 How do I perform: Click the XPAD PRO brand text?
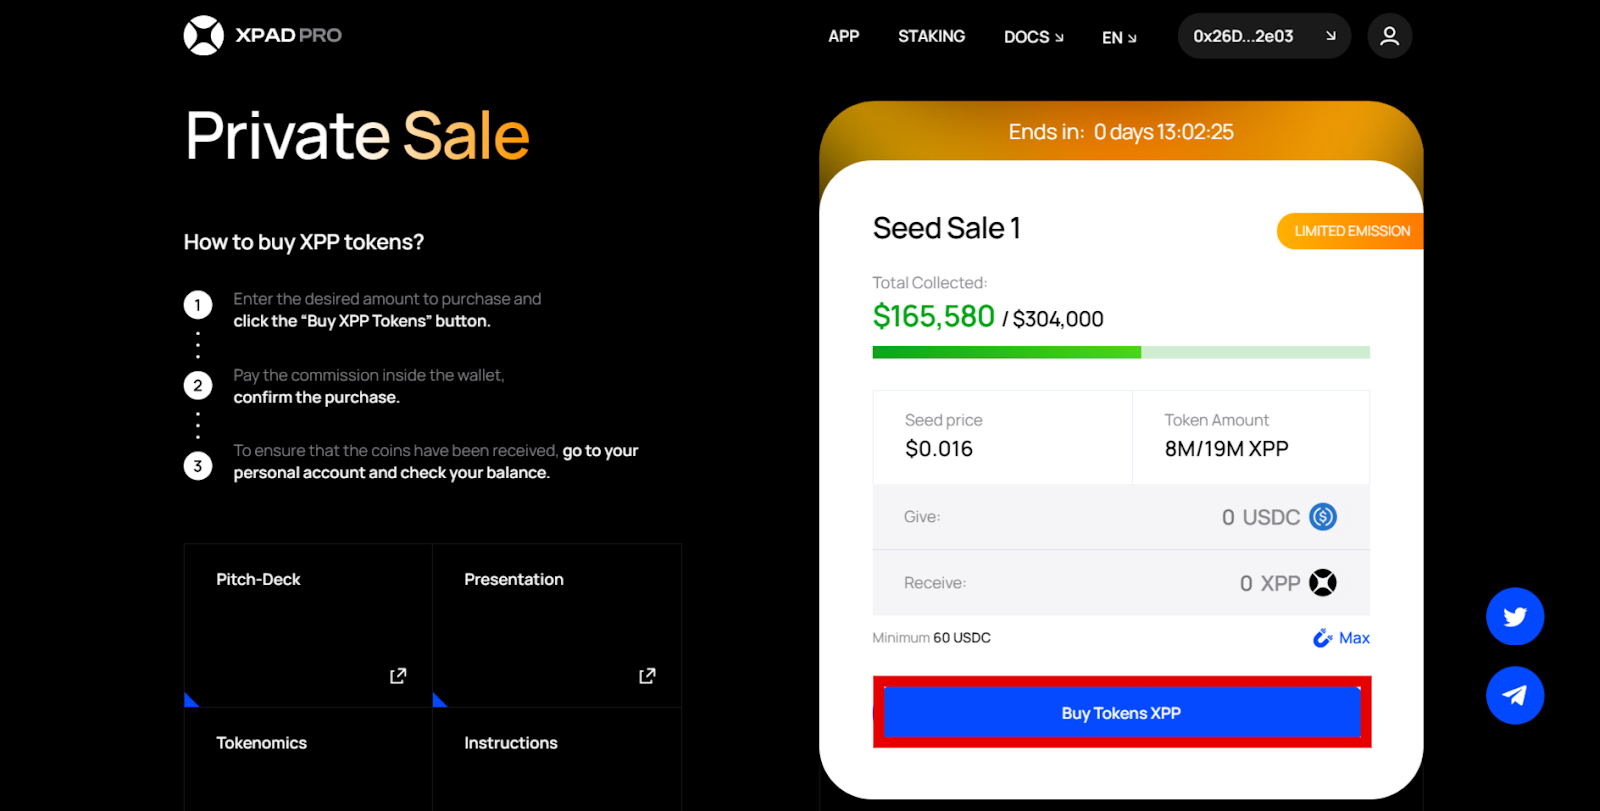(x=288, y=36)
